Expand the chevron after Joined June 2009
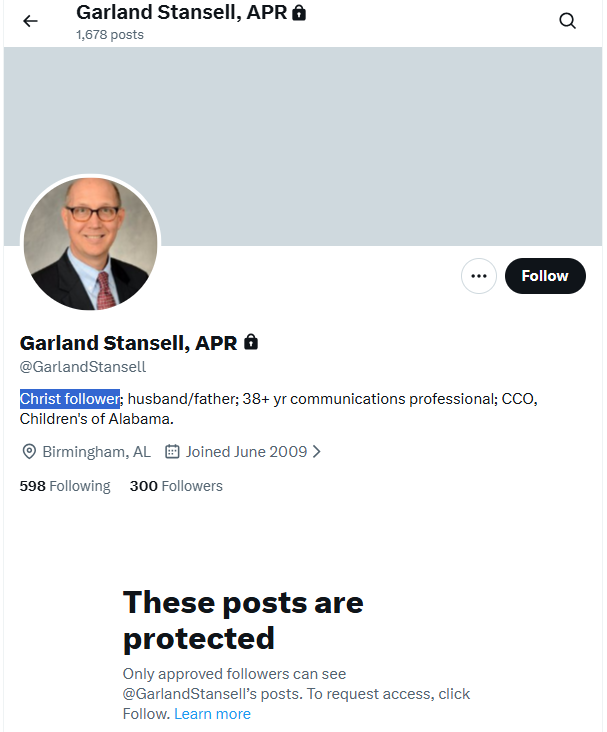607x732 pixels. 317,452
